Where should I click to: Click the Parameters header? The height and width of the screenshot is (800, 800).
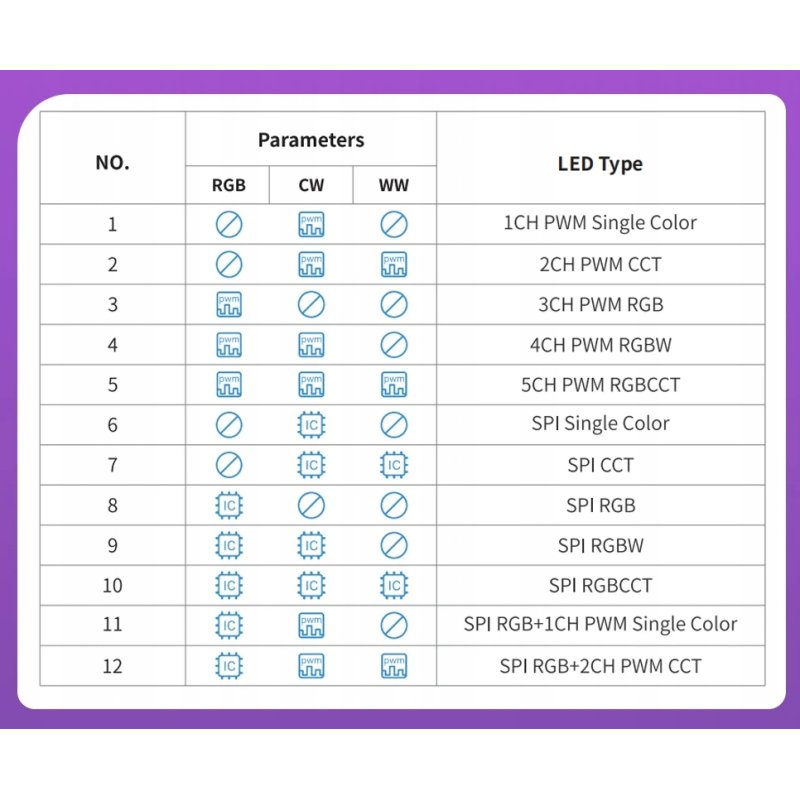pos(311,140)
